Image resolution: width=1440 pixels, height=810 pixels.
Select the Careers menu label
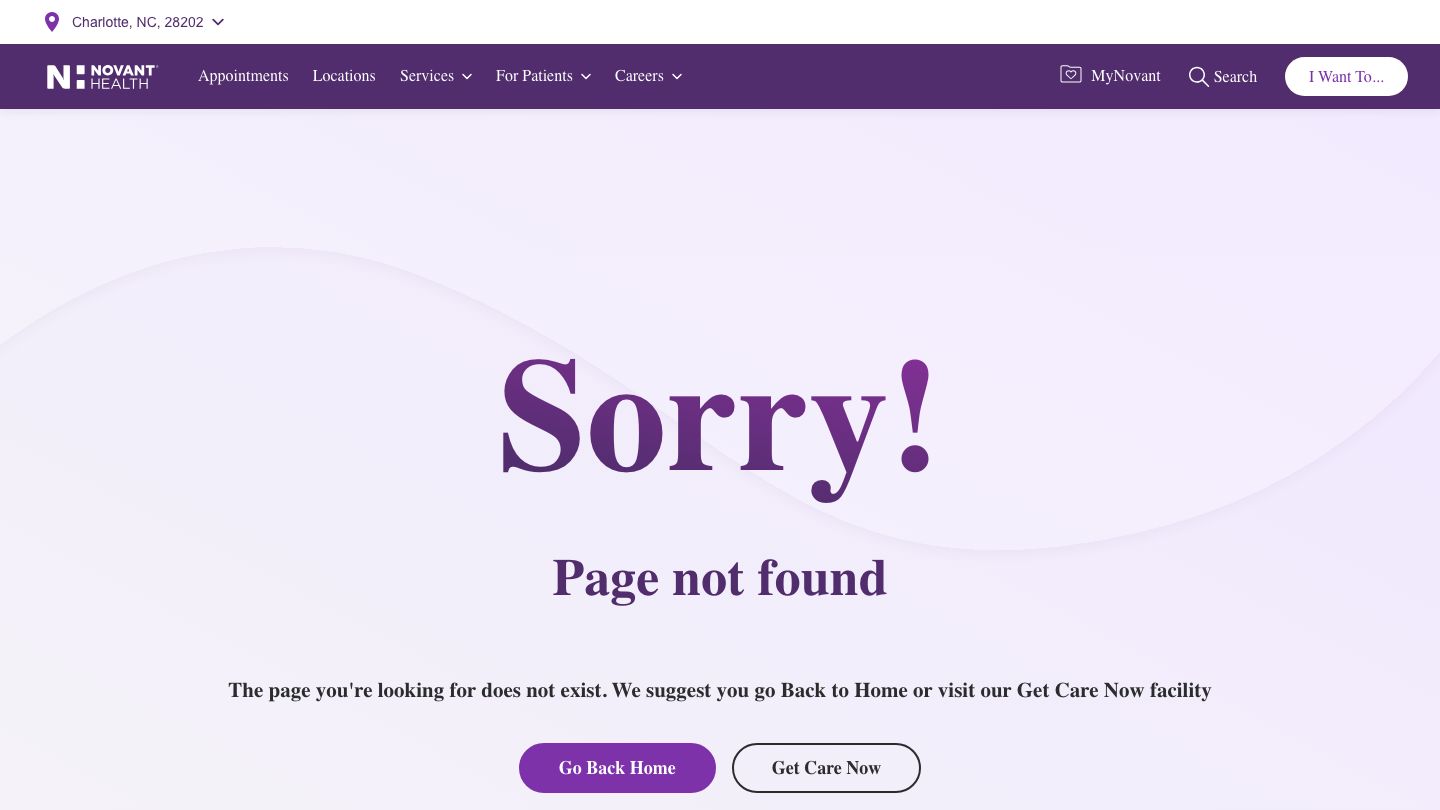(639, 76)
